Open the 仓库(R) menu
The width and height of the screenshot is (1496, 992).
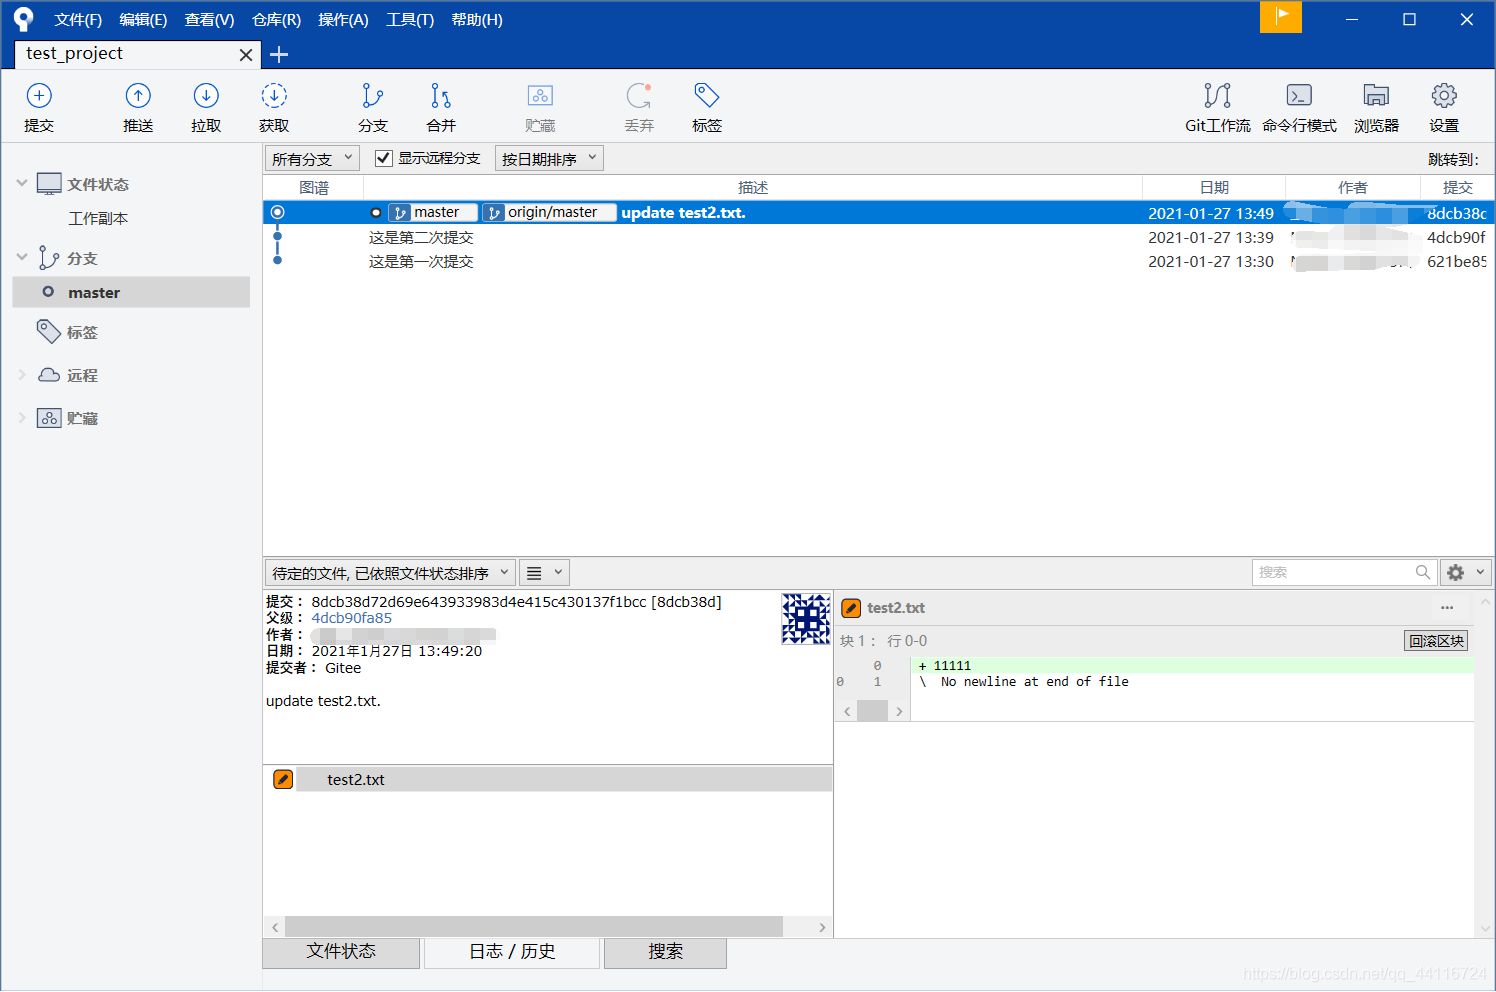pos(276,20)
